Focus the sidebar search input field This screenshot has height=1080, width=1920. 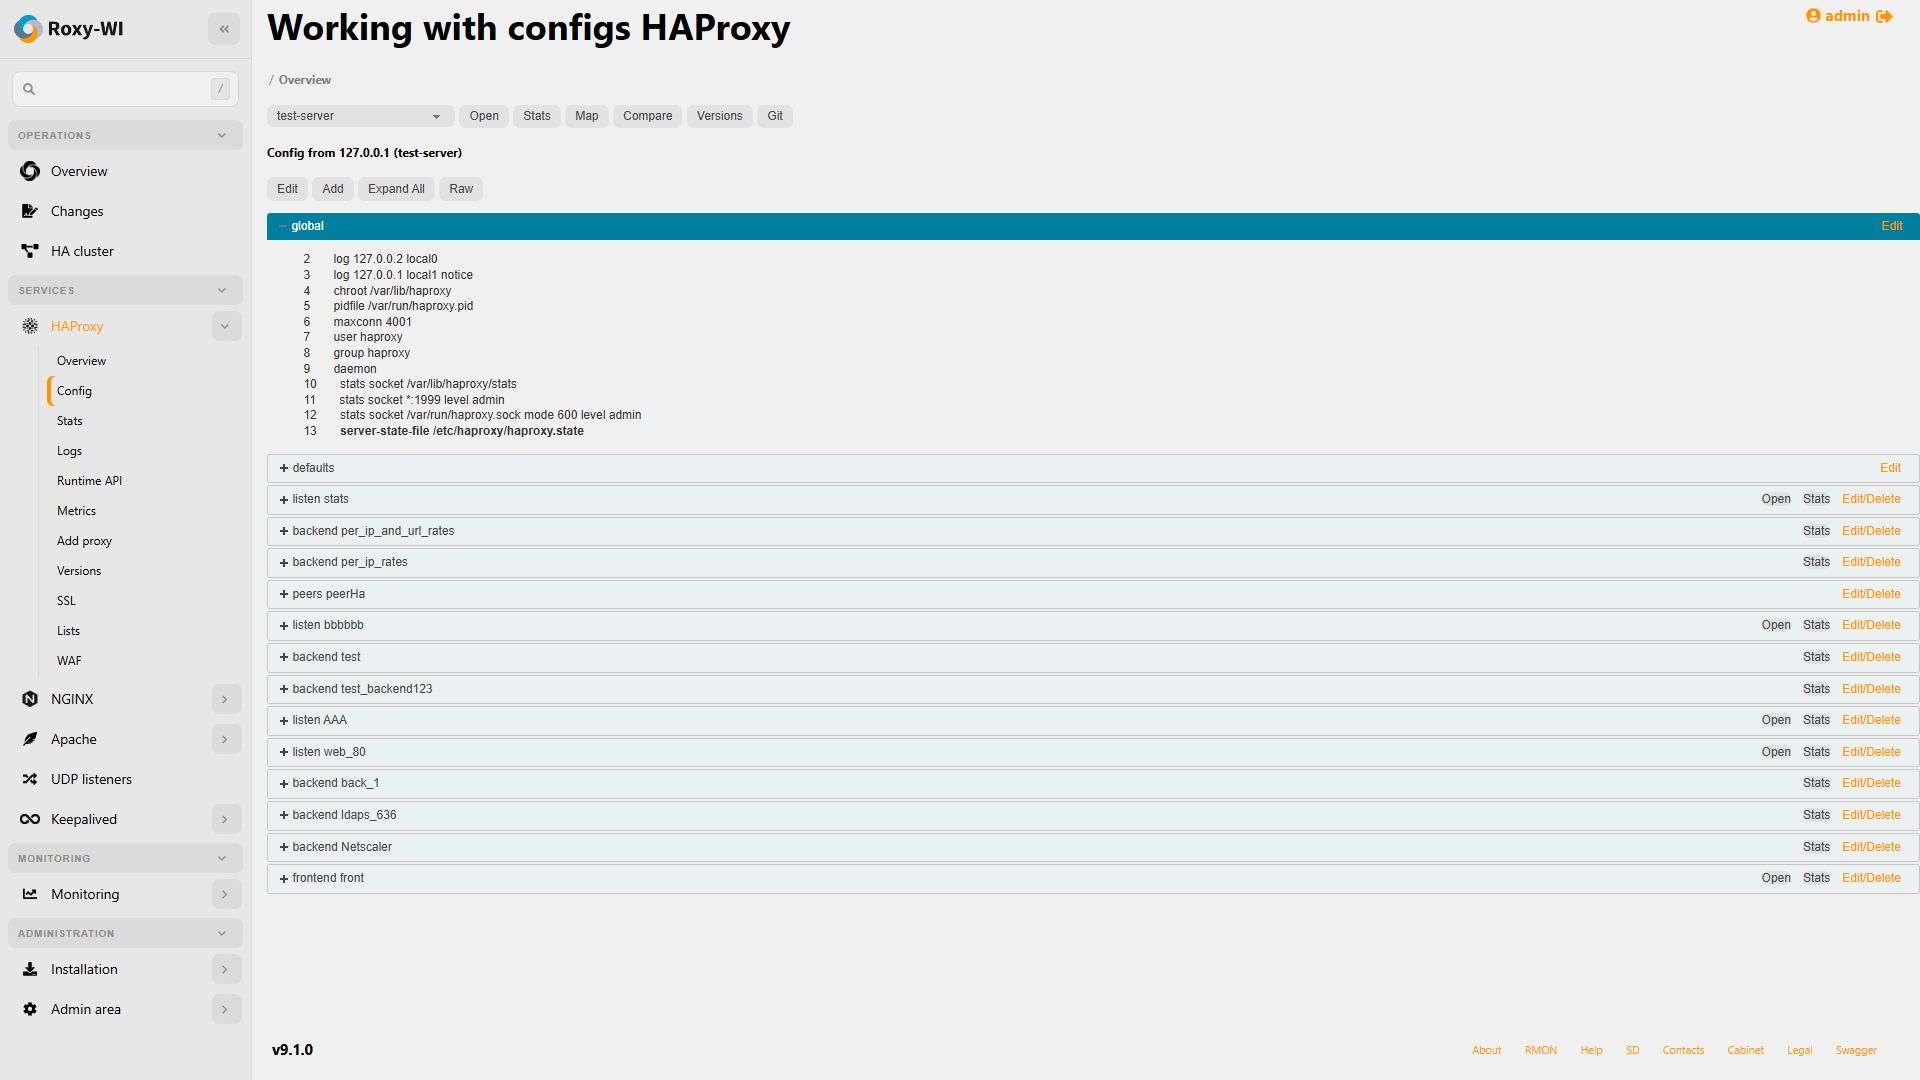[x=125, y=89]
